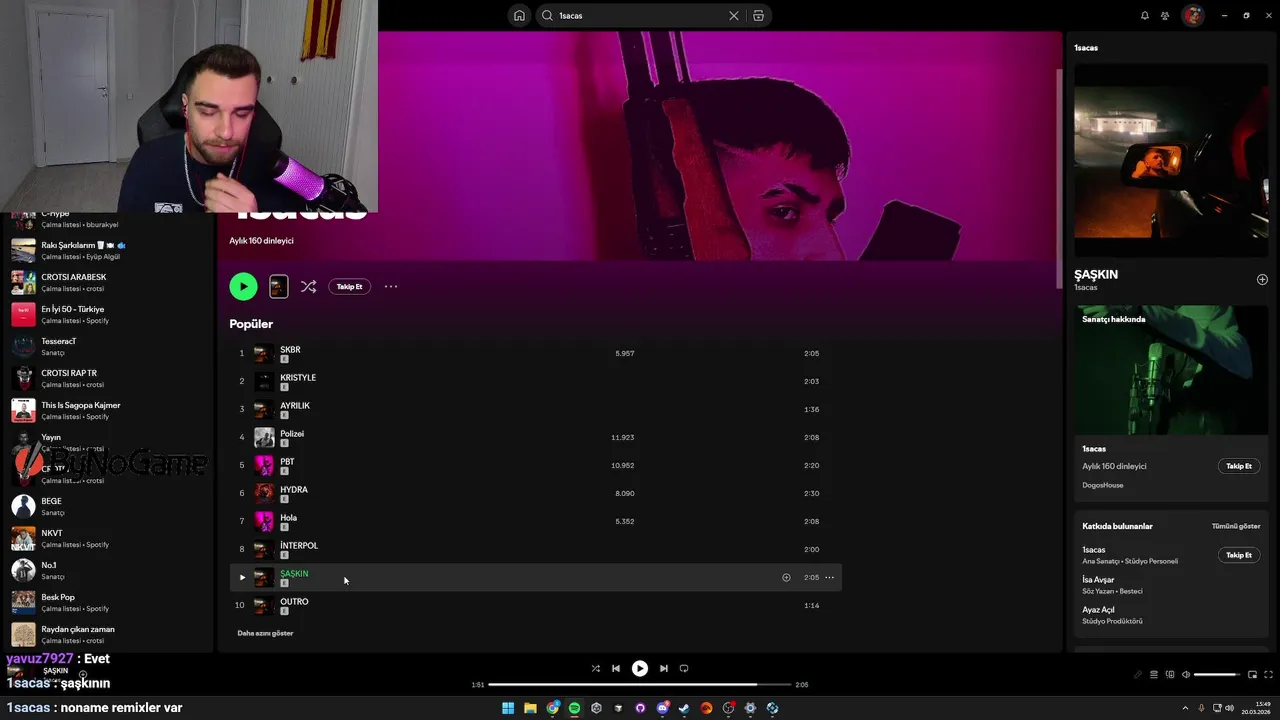
Task: Select the İNTERPOL track
Action: (535, 549)
